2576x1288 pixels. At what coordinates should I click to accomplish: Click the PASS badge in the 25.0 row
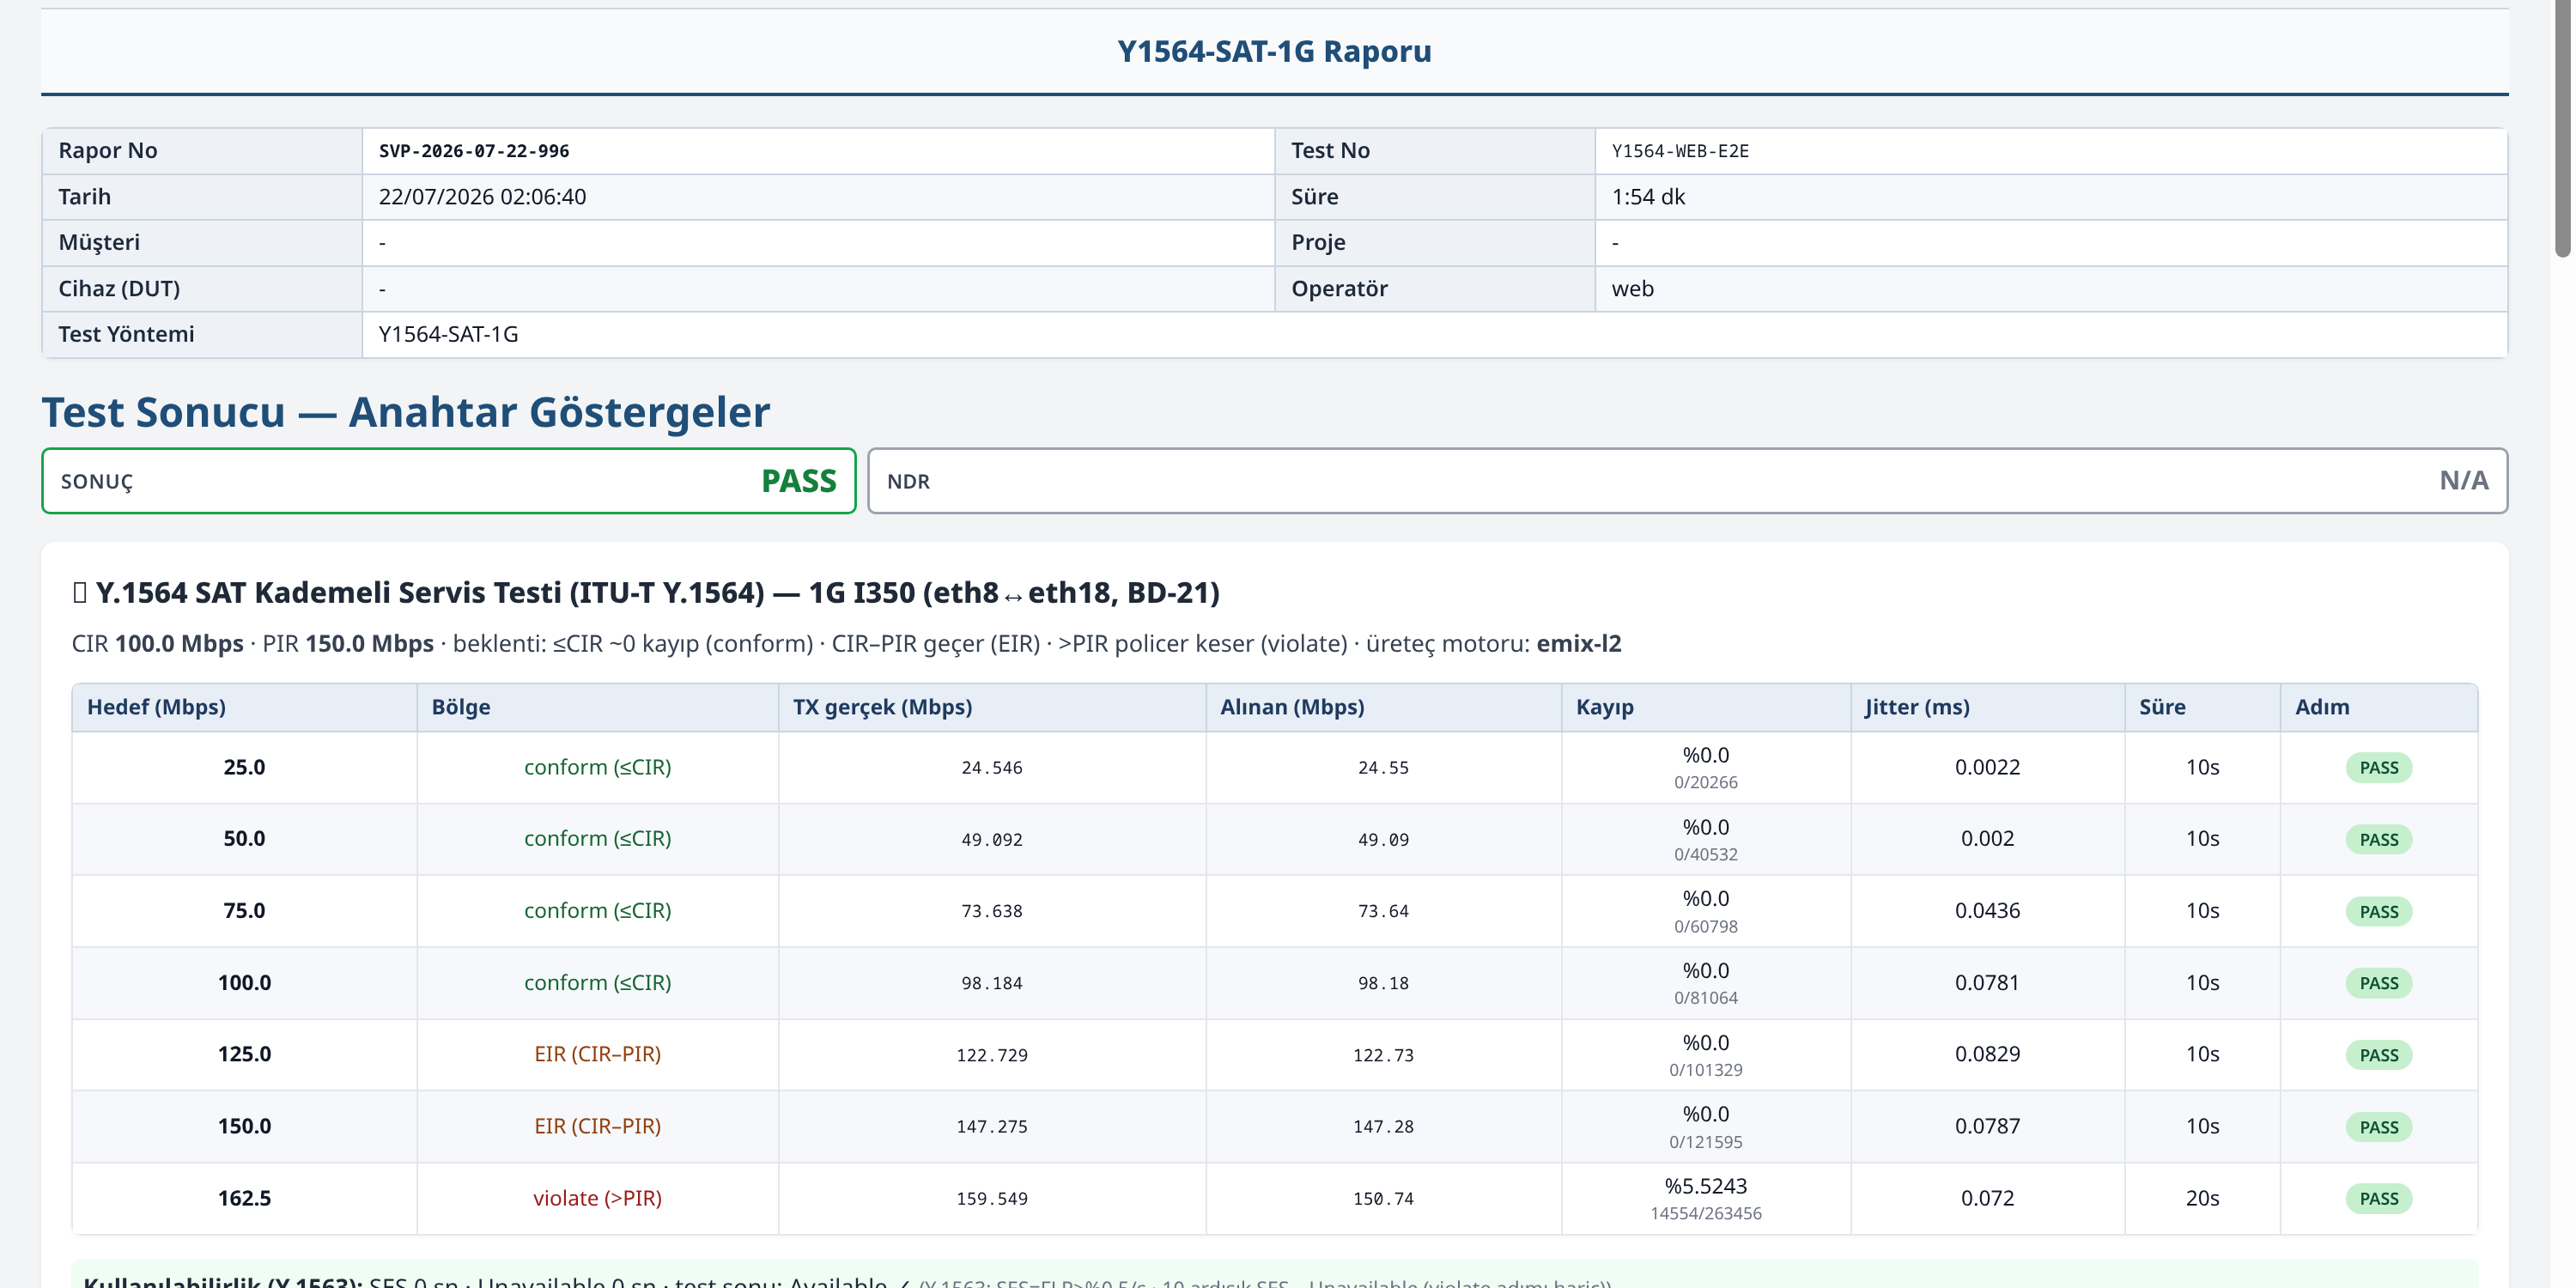tap(2379, 768)
